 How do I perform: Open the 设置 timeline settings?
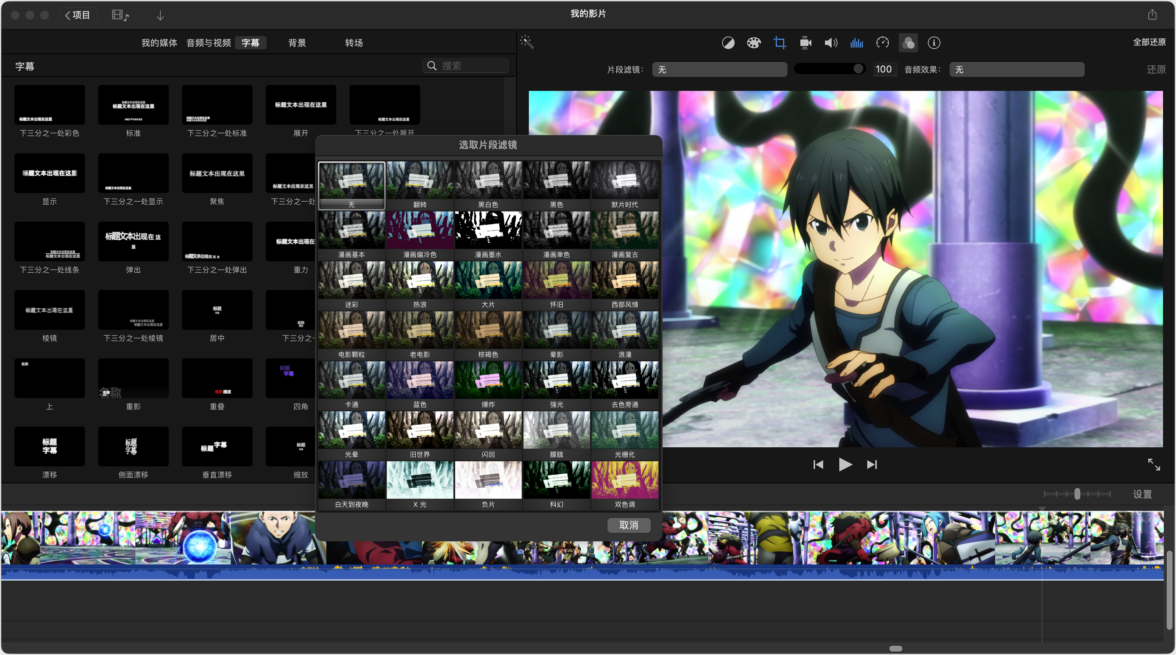pos(1142,494)
